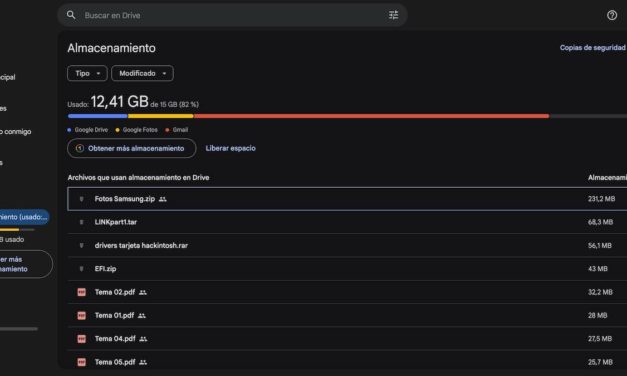The image size is (627, 376).
Task: Select the Tema 02.pdf file name
Action: pyautogui.click(x=115, y=292)
